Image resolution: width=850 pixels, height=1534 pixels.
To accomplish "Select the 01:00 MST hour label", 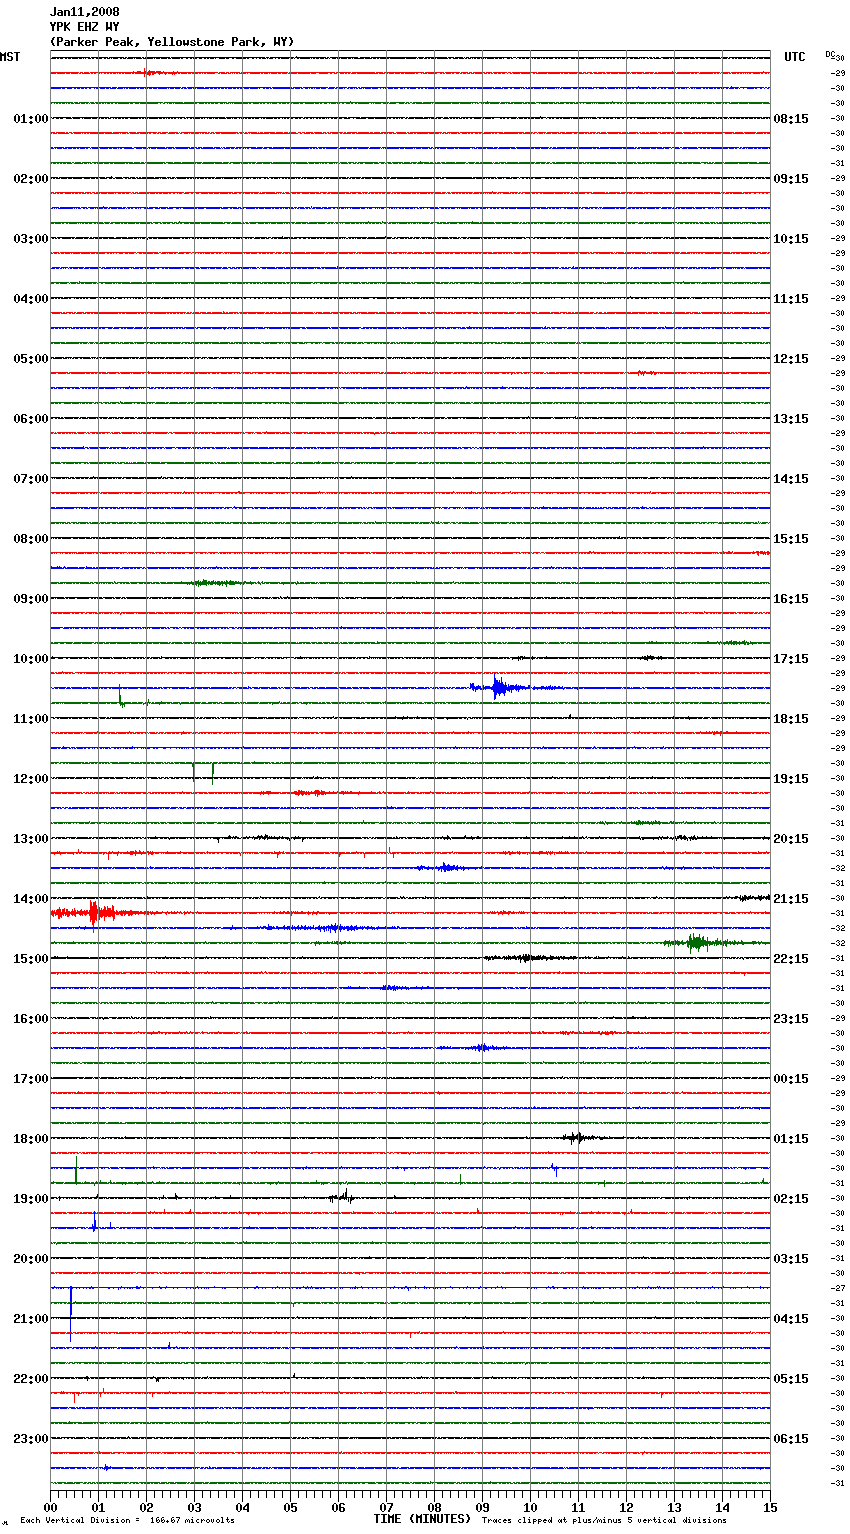I will click(x=31, y=119).
